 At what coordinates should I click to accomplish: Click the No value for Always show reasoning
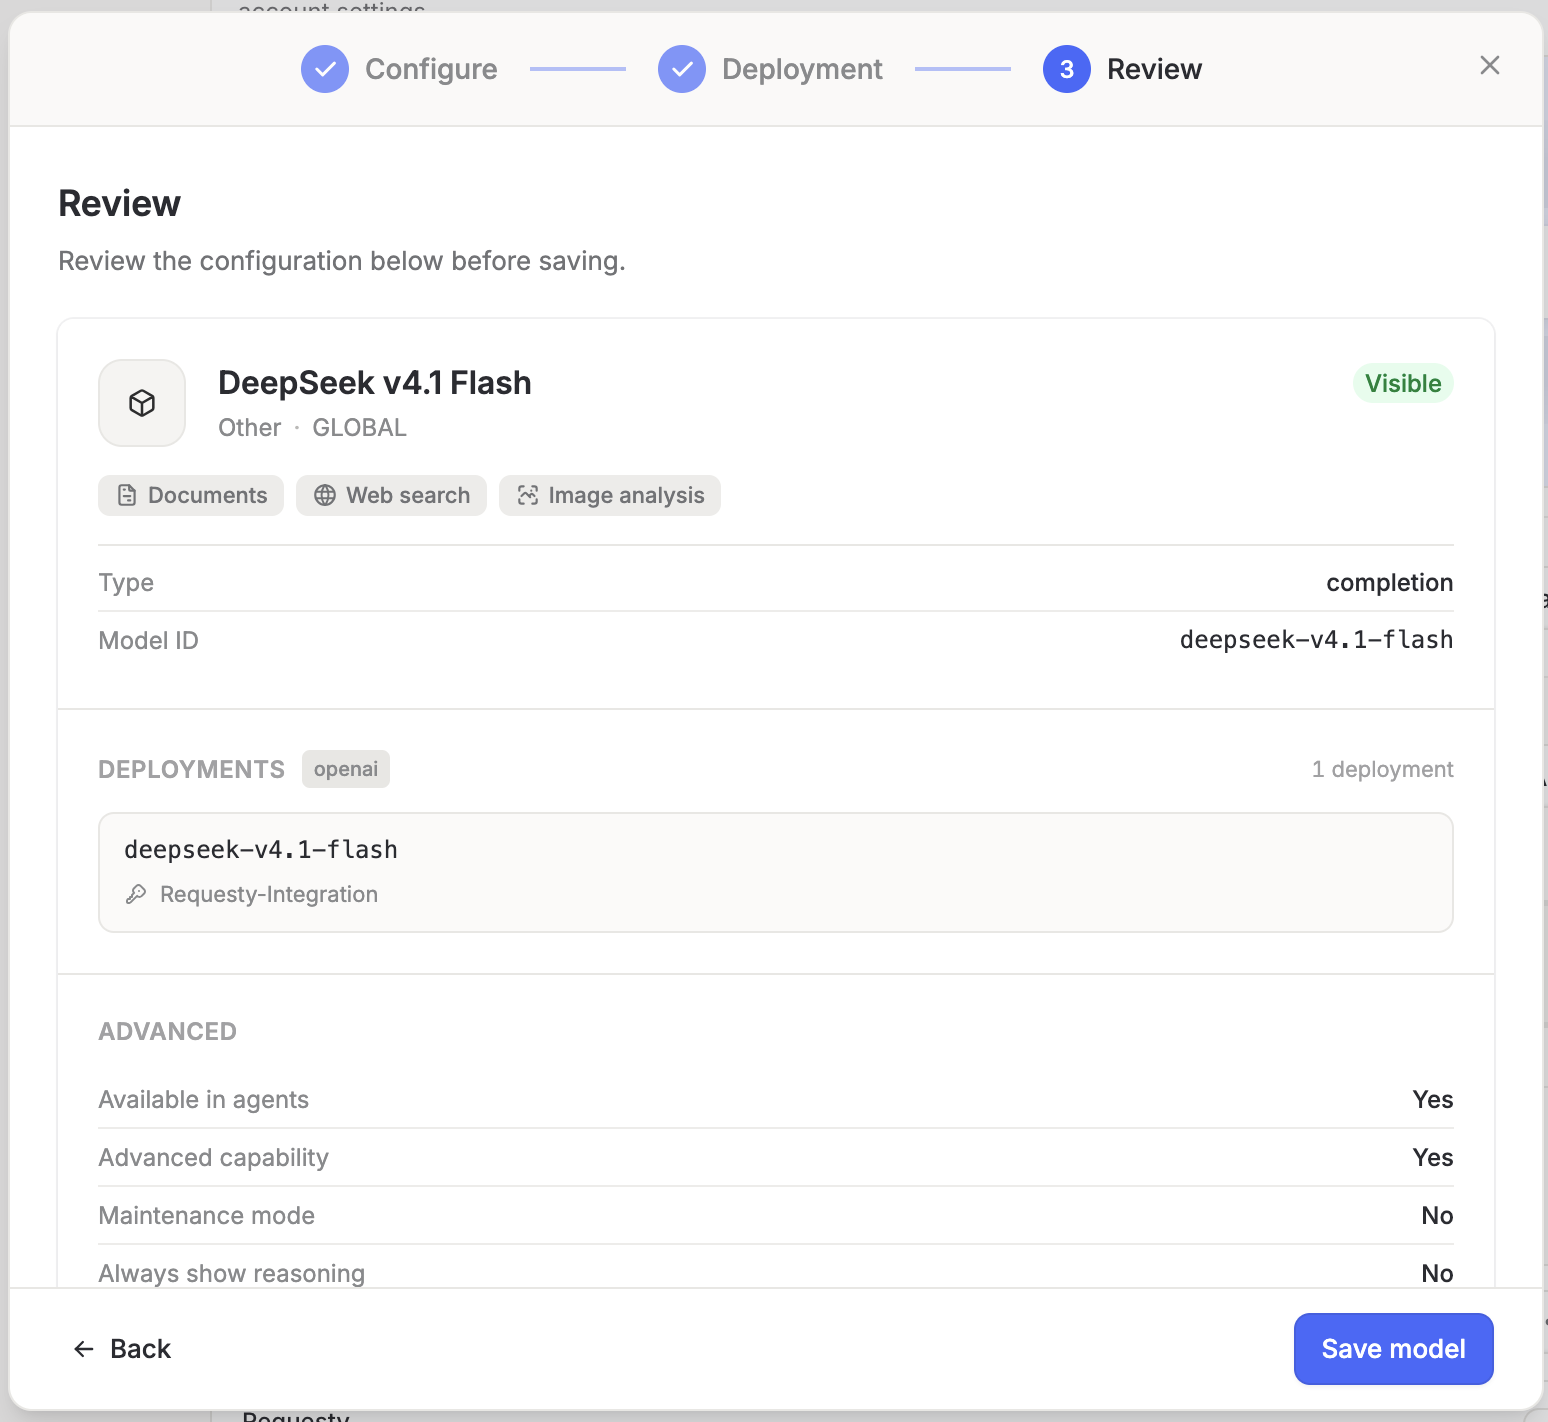tap(1437, 1274)
